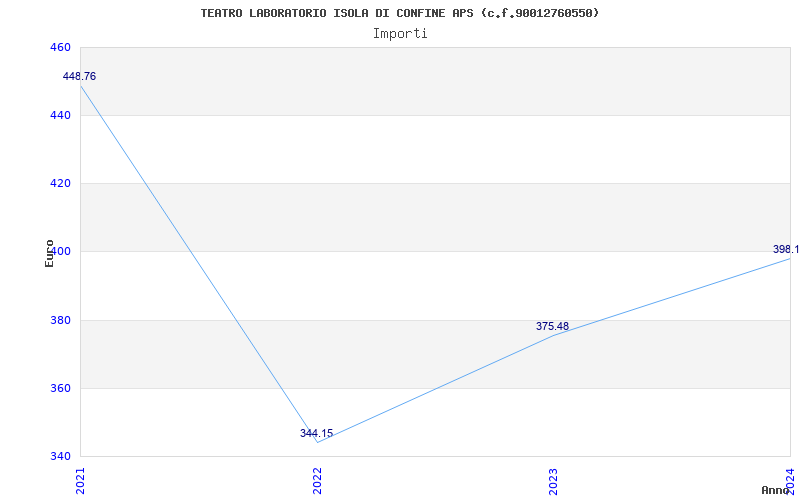The height and width of the screenshot is (500, 800).
Task: Click the data label 344.15
Action: coord(316,433)
